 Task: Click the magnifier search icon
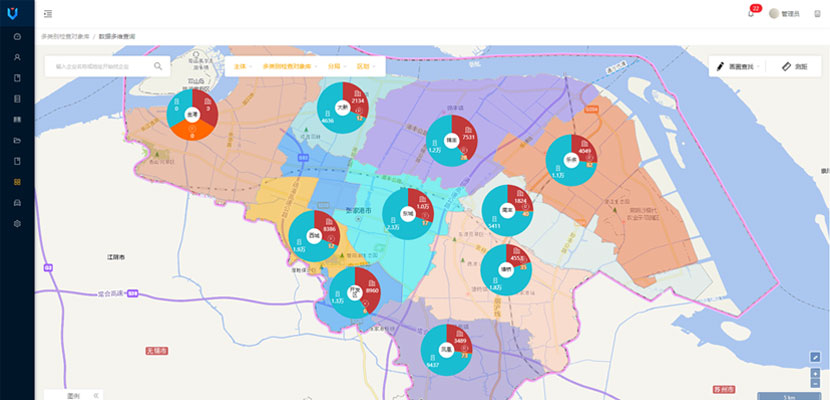tap(158, 66)
